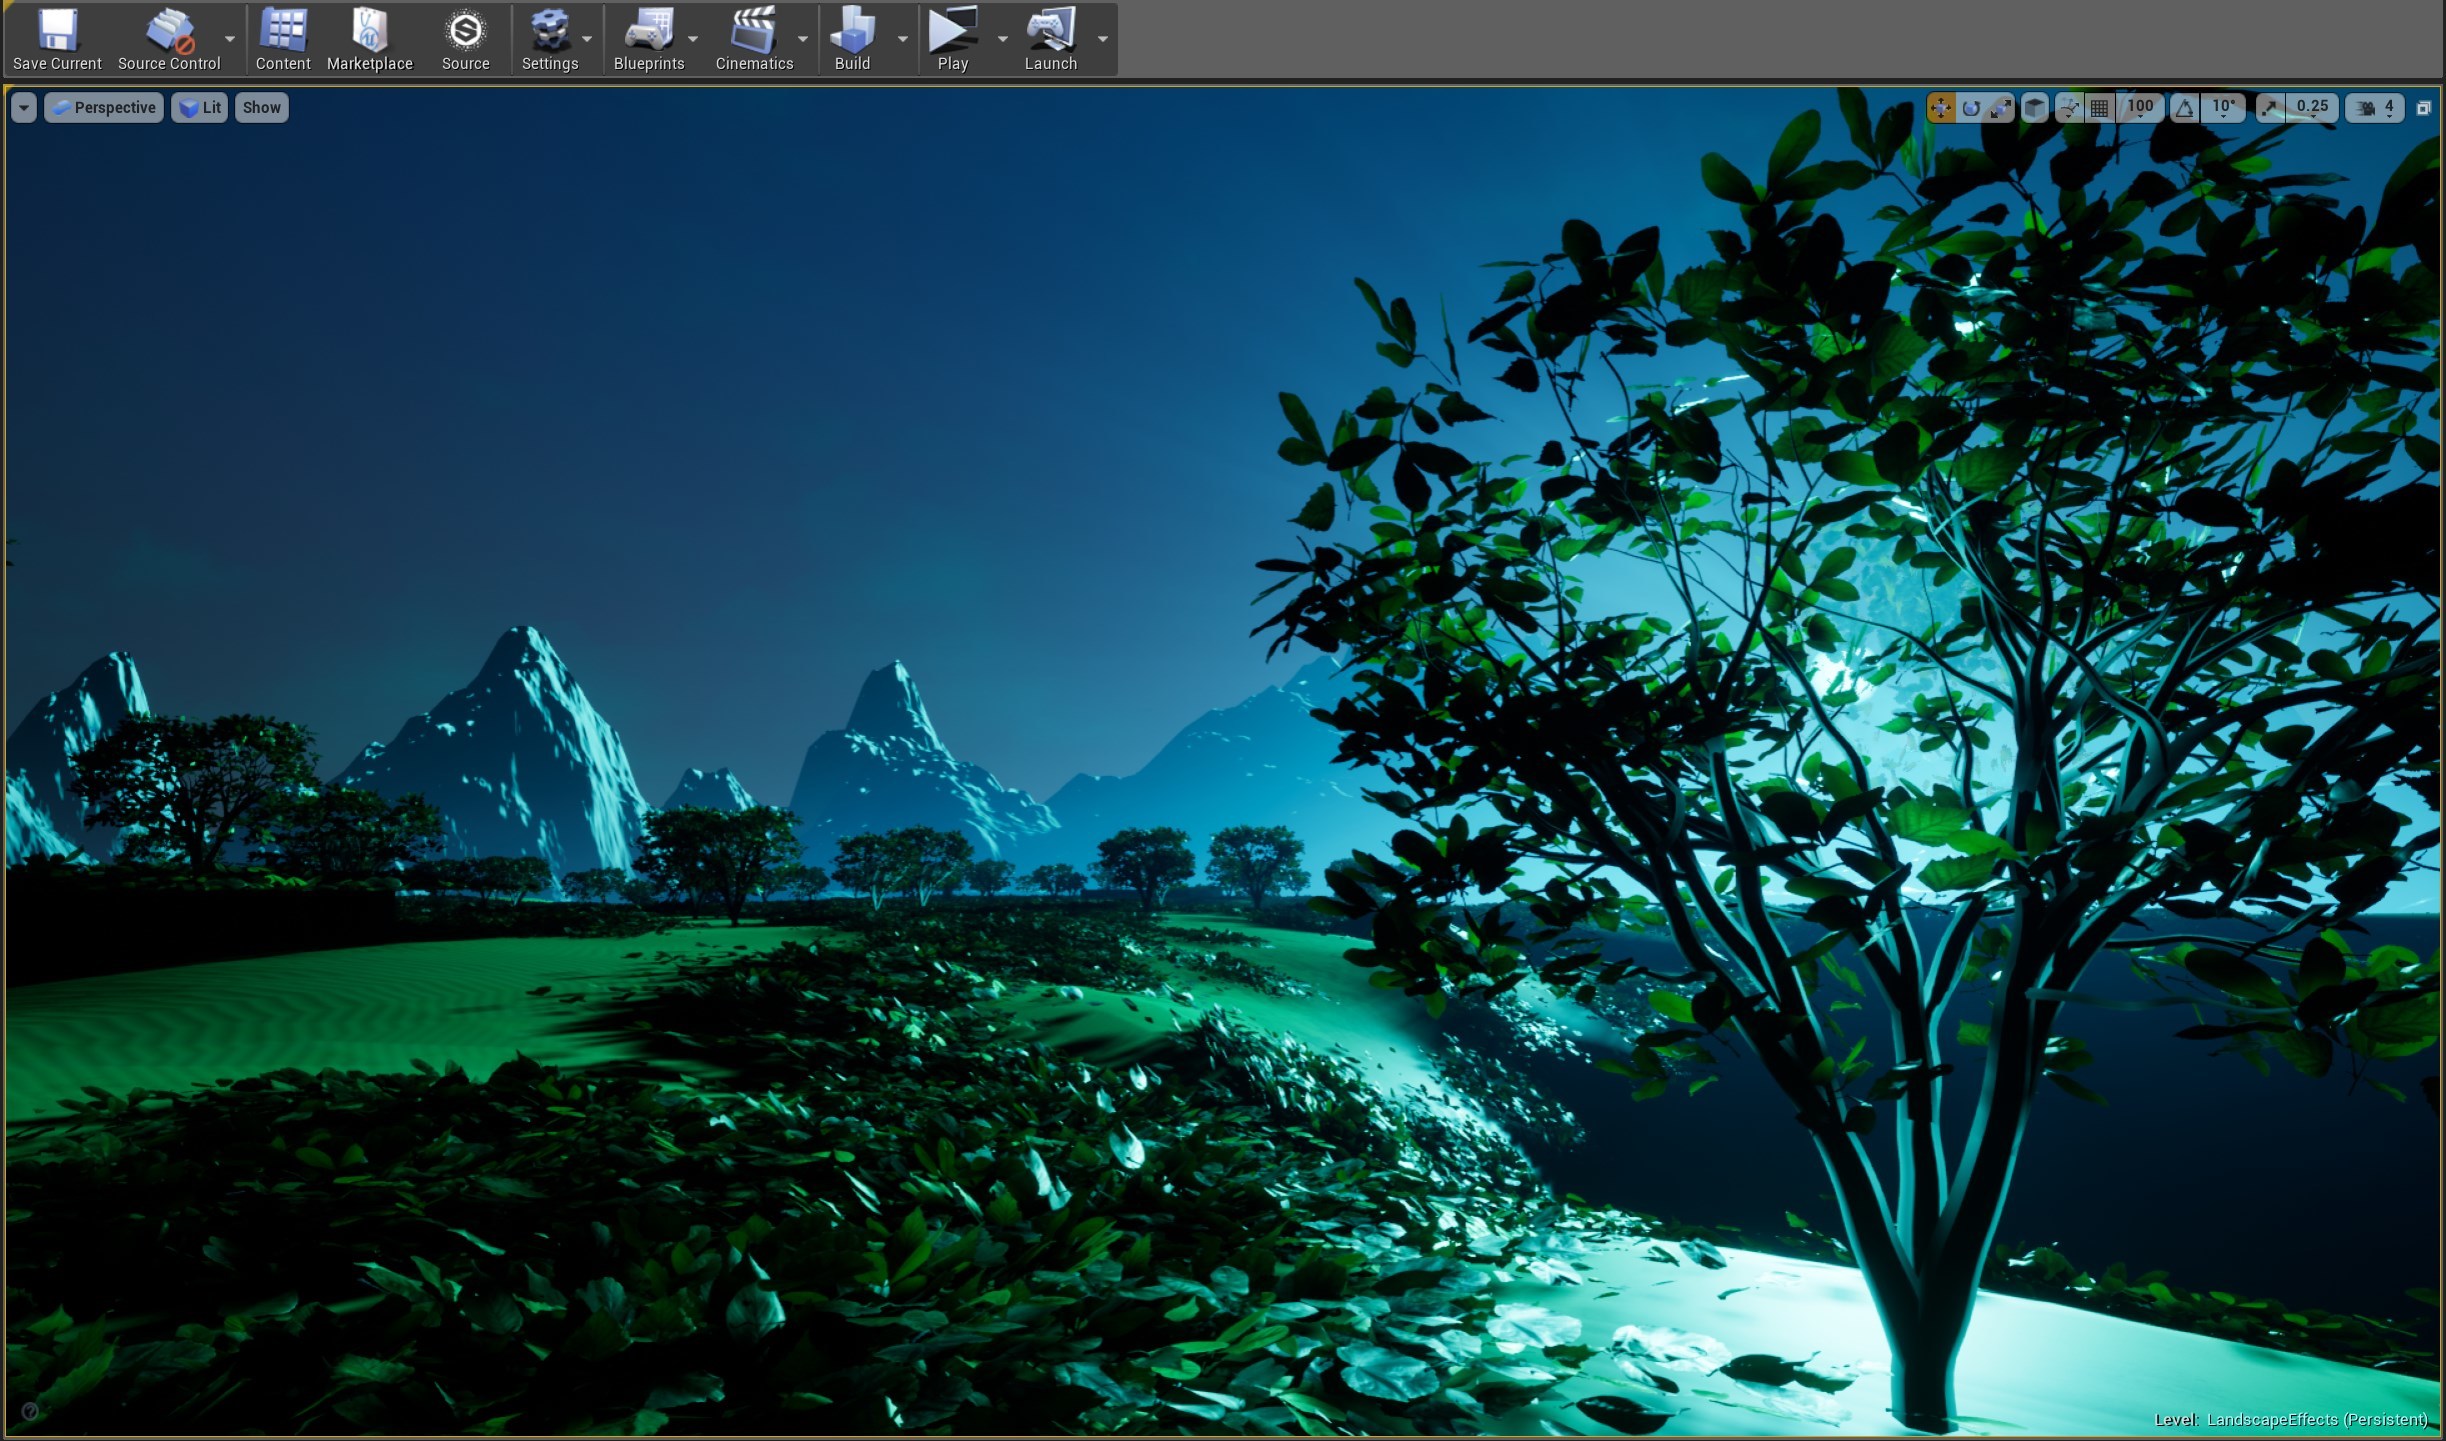Select the Translate tool in the viewport

(x=1940, y=107)
